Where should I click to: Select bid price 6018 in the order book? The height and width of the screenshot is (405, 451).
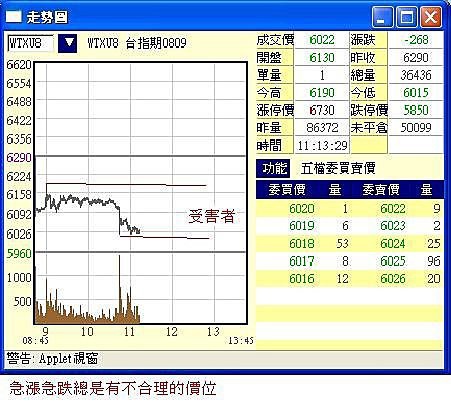(302, 244)
